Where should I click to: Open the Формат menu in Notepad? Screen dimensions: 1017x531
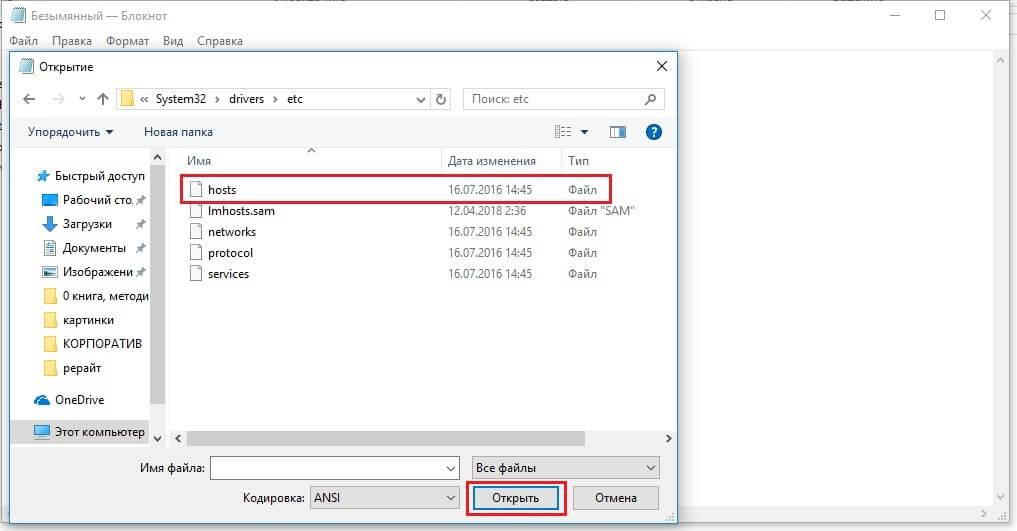[x=127, y=41]
